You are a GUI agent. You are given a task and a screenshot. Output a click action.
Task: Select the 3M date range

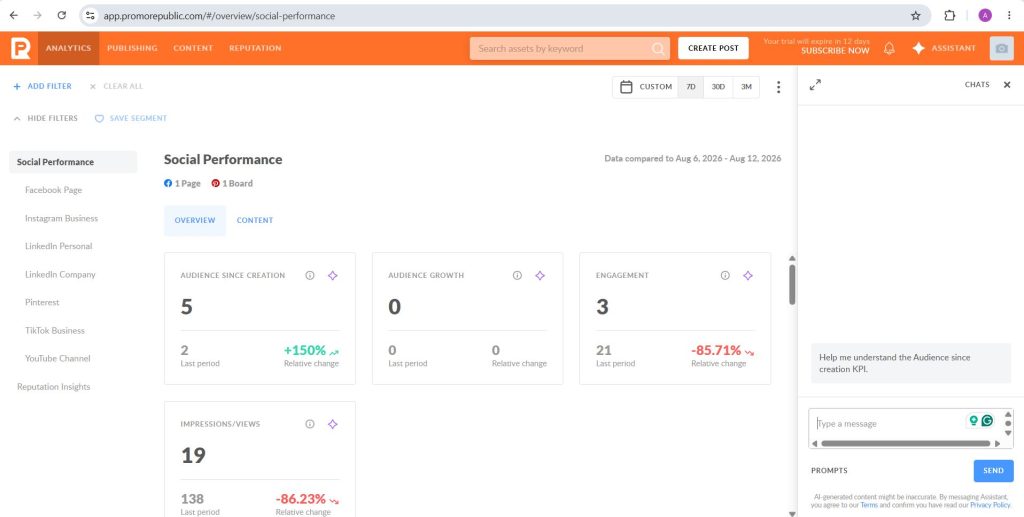746,87
